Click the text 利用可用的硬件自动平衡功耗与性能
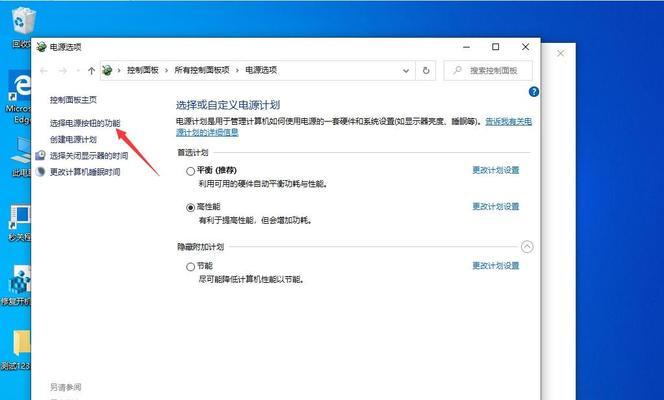The image size is (664, 400). point(263,184)
